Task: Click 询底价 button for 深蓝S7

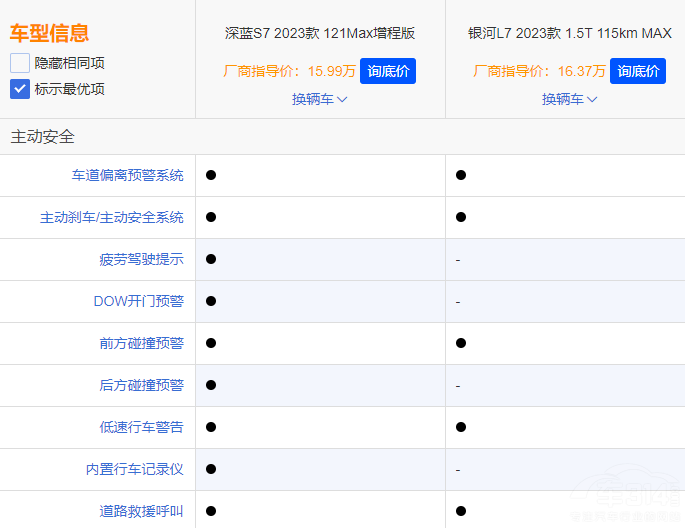Action: coord(387,71)
